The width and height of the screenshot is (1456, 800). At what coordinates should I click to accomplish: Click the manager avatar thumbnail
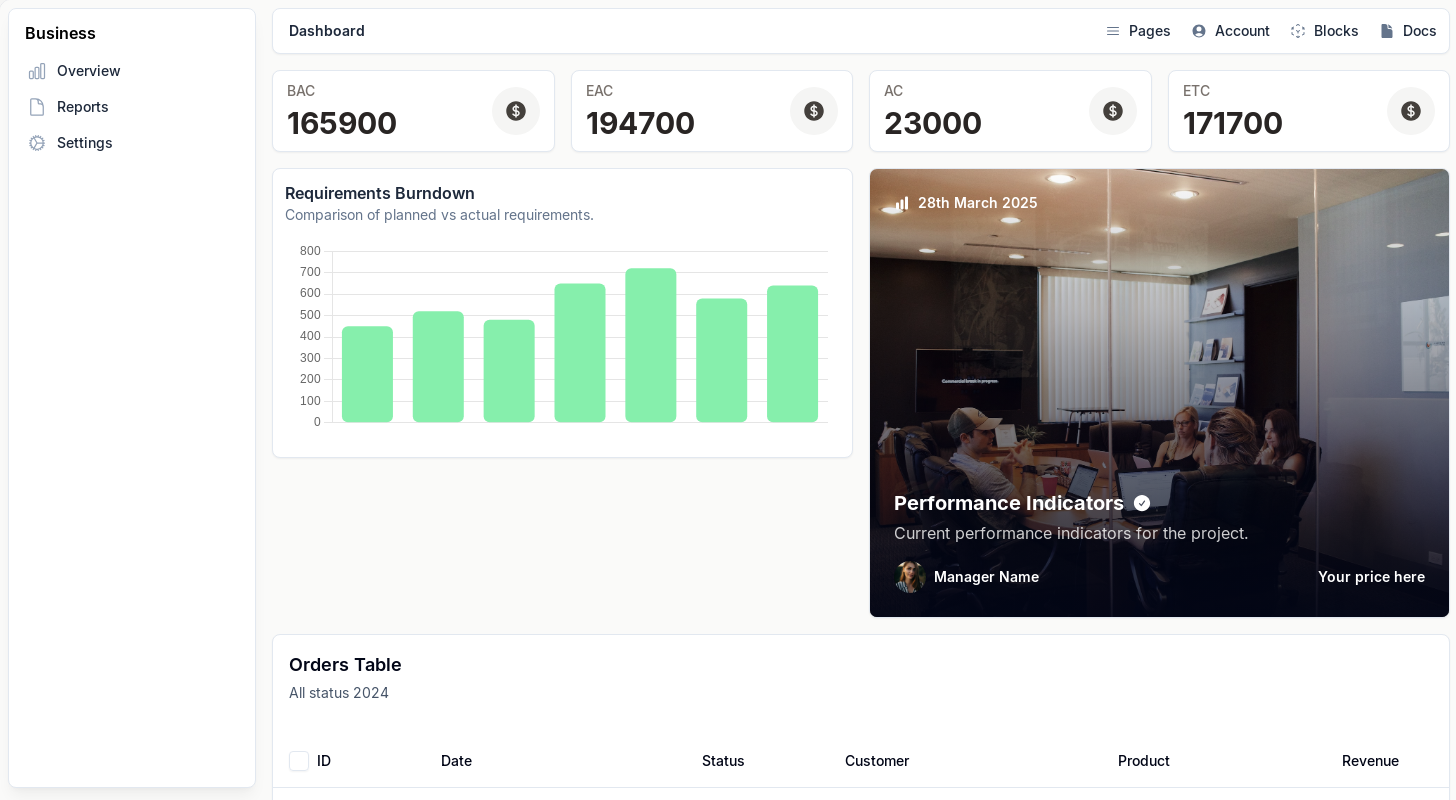tap(910, 577)
